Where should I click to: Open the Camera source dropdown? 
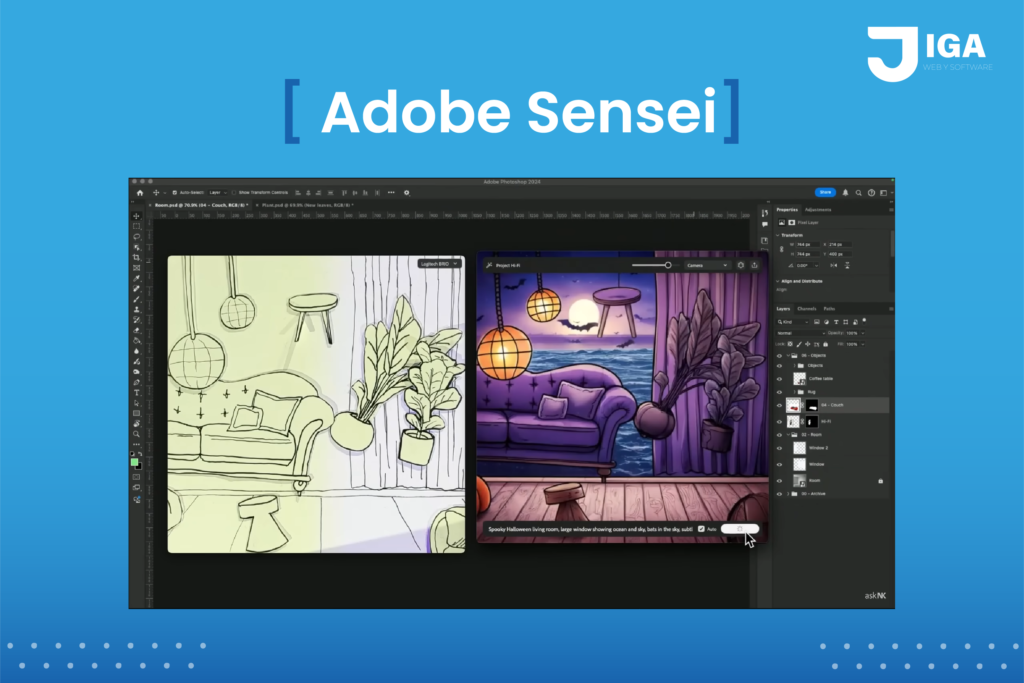coord(707,265)
